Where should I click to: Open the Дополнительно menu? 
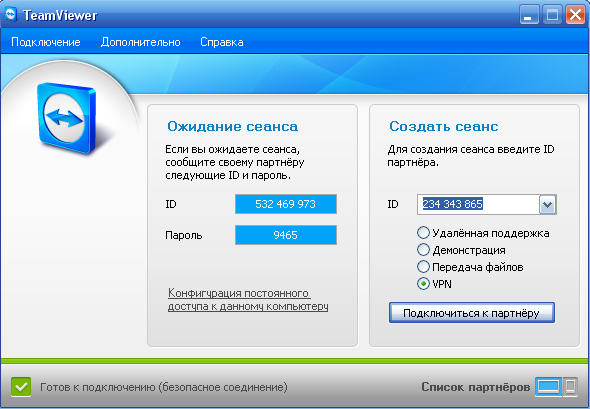pyautogui.click(x=141, y=42)
